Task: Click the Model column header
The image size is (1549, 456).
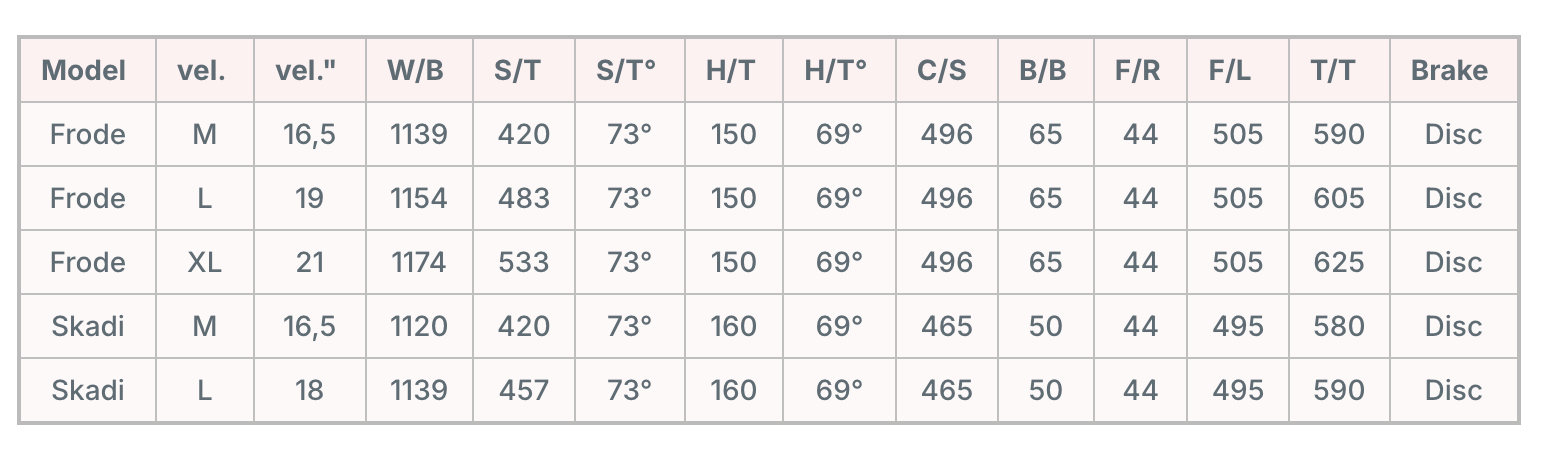Action: tap(85, 71)
